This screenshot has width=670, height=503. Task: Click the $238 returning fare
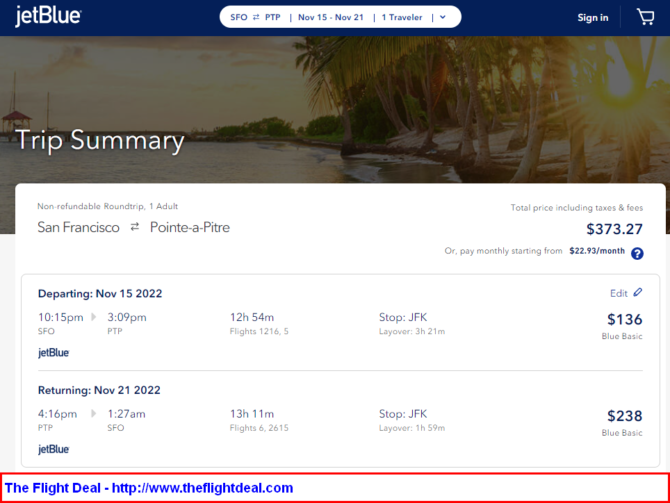[x=625, y=416]
